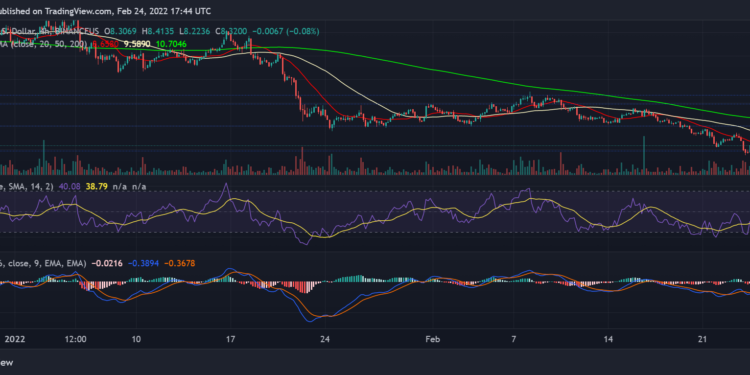The image size is (750, 375).
Task: Click the date label 7 on the time axis
Action: pyautogui.click(x=513, y=339)
